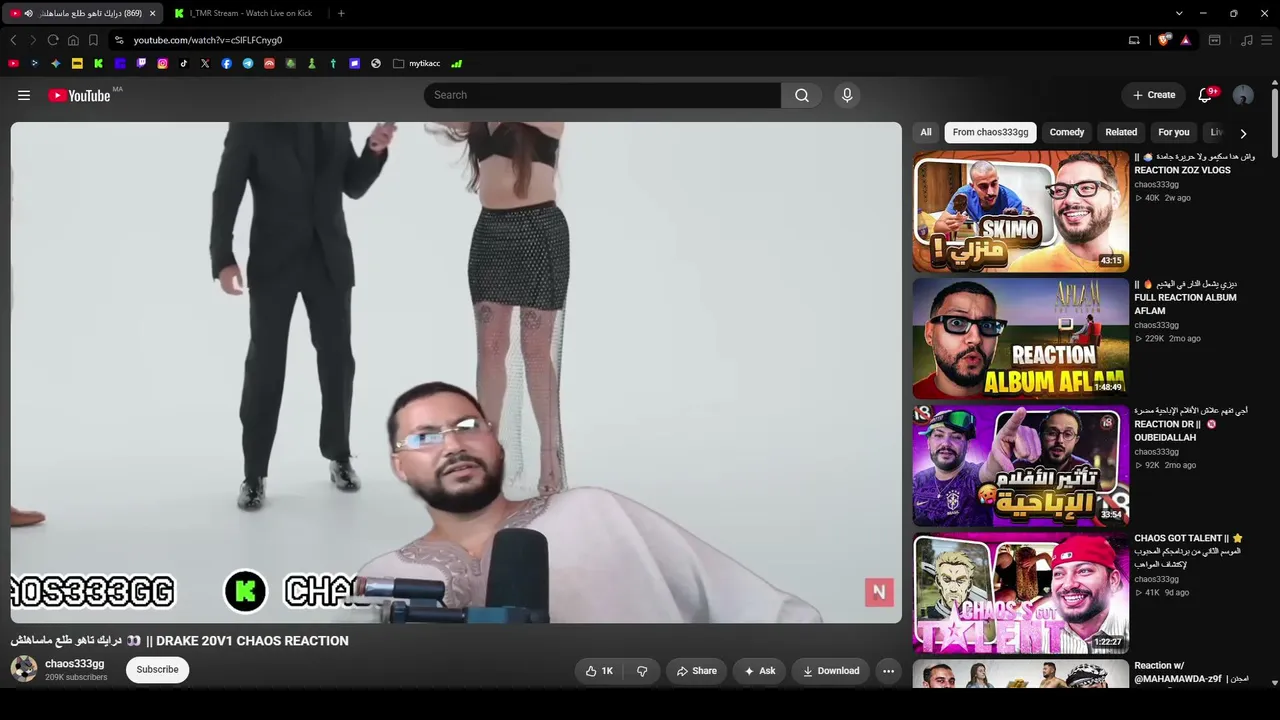The height and width of the screenshot is (720, 1280).
Task: Open the green bar-chart bookmark icon
Action: 457,63
